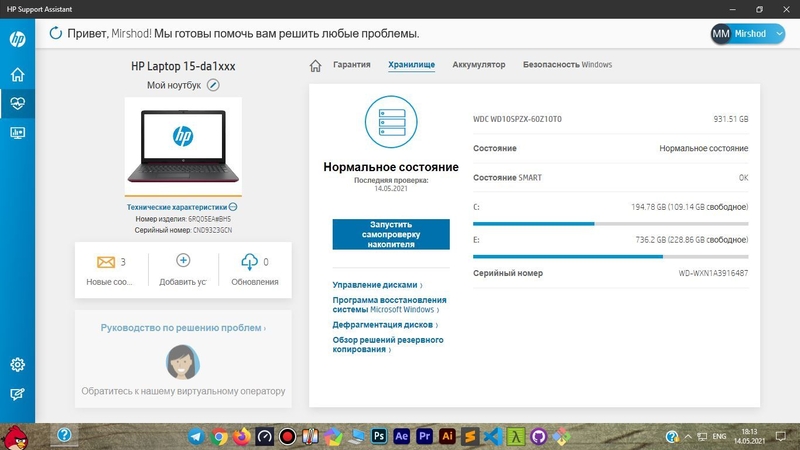The height and width of the screenshot is (450, 800).
Task: Click the virtual agent avatar
Action: point(183,362)
